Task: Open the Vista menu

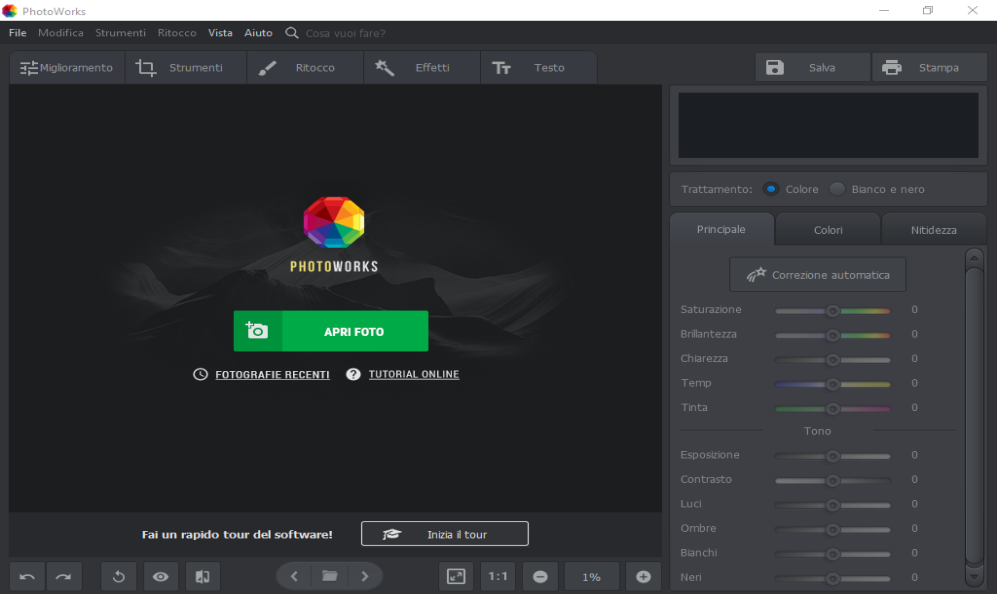Action: pos(220,33)
